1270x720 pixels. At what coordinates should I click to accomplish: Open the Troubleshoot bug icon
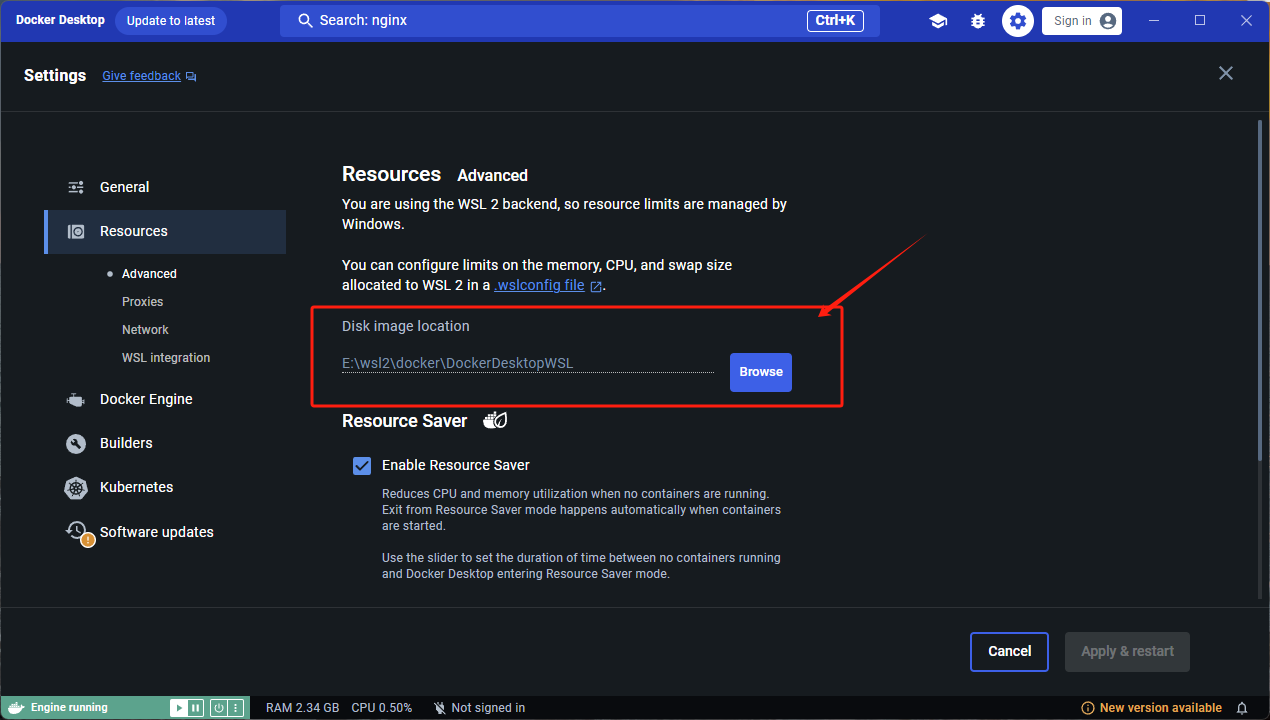[978, 20]
